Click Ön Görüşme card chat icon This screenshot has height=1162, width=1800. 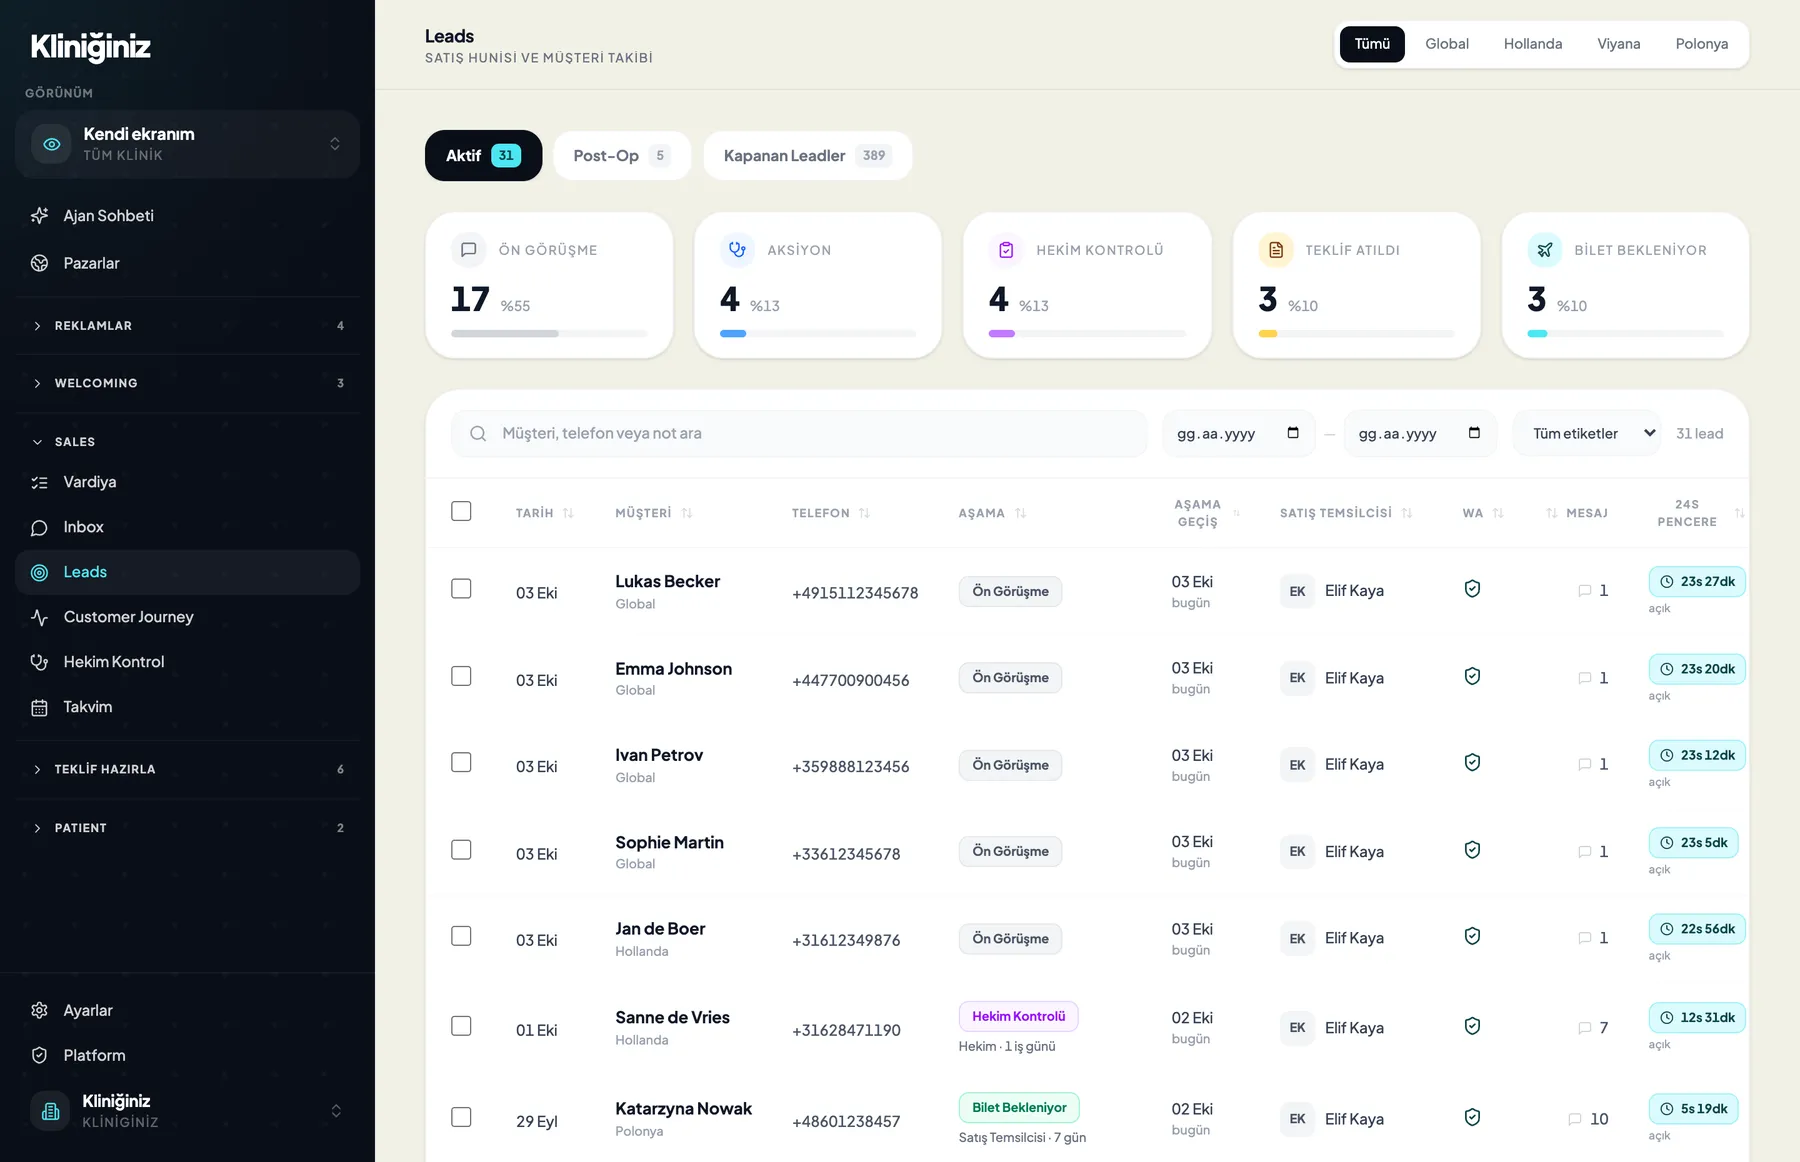[468, 250]
